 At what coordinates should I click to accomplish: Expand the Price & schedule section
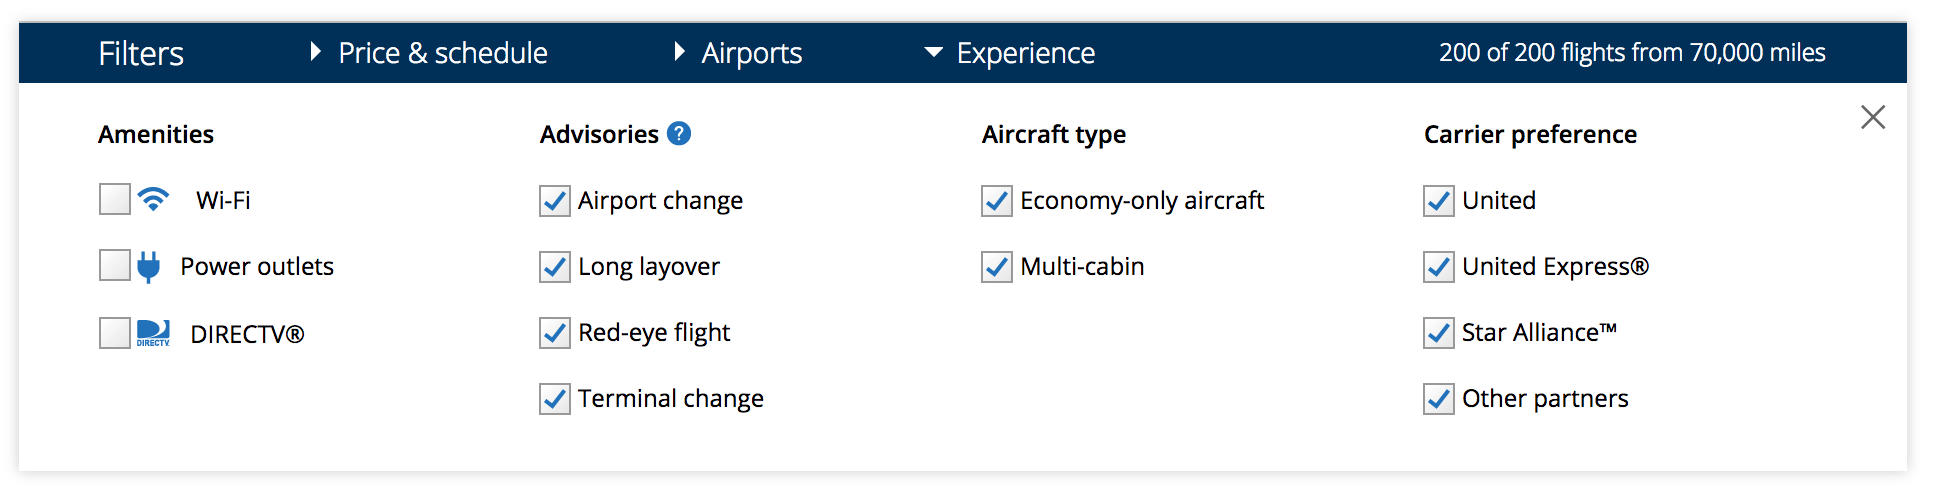430,53
